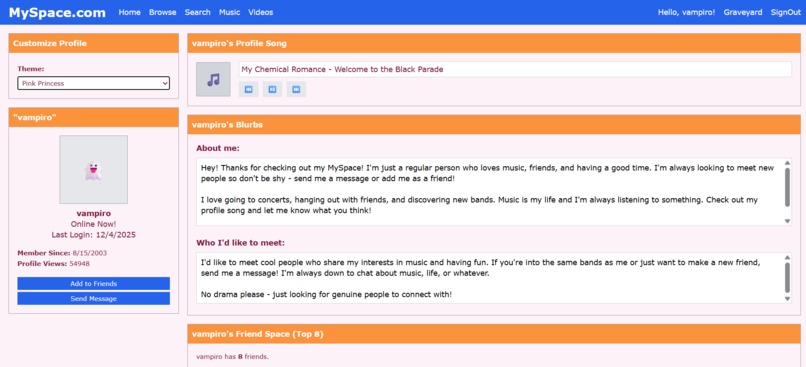
Task: Click the About me scrollbar thumb
Action: 787,187
